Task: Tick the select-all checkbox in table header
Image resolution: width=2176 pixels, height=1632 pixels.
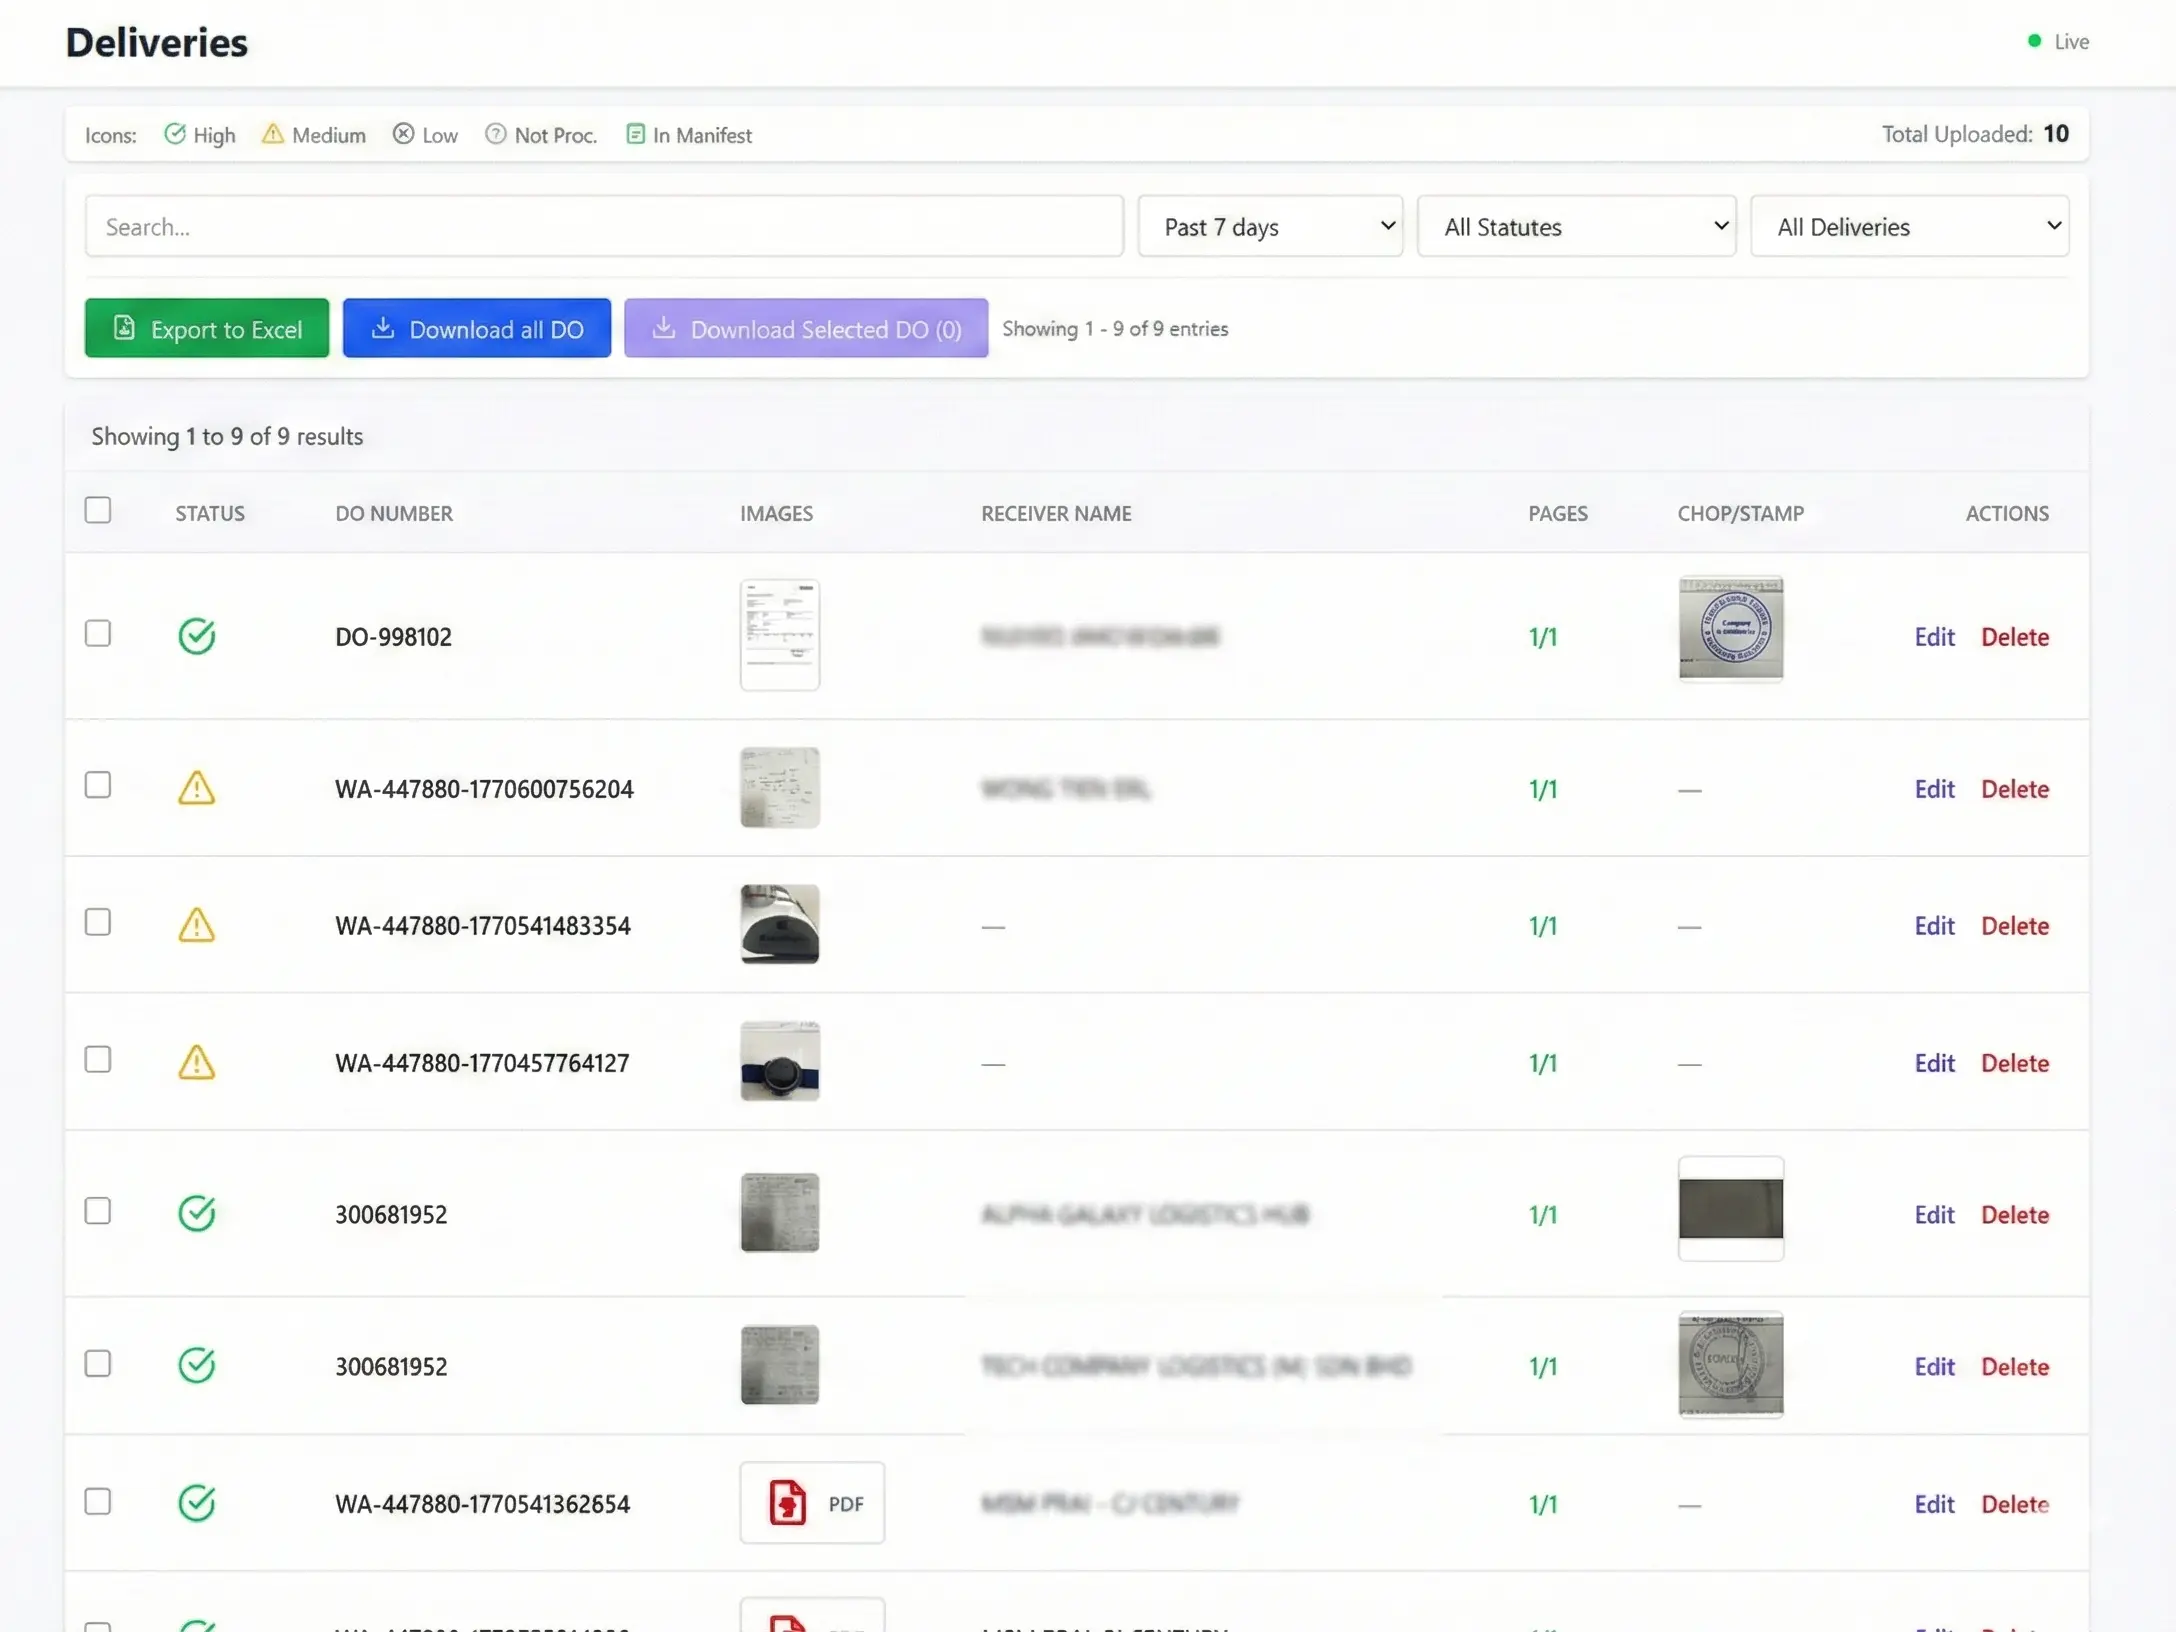Action: [98, 511]
